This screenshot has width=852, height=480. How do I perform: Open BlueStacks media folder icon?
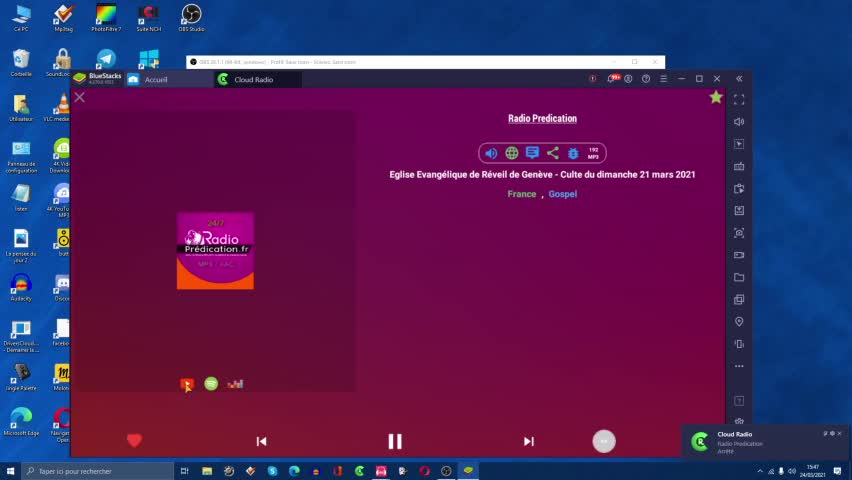pos(739,277)
